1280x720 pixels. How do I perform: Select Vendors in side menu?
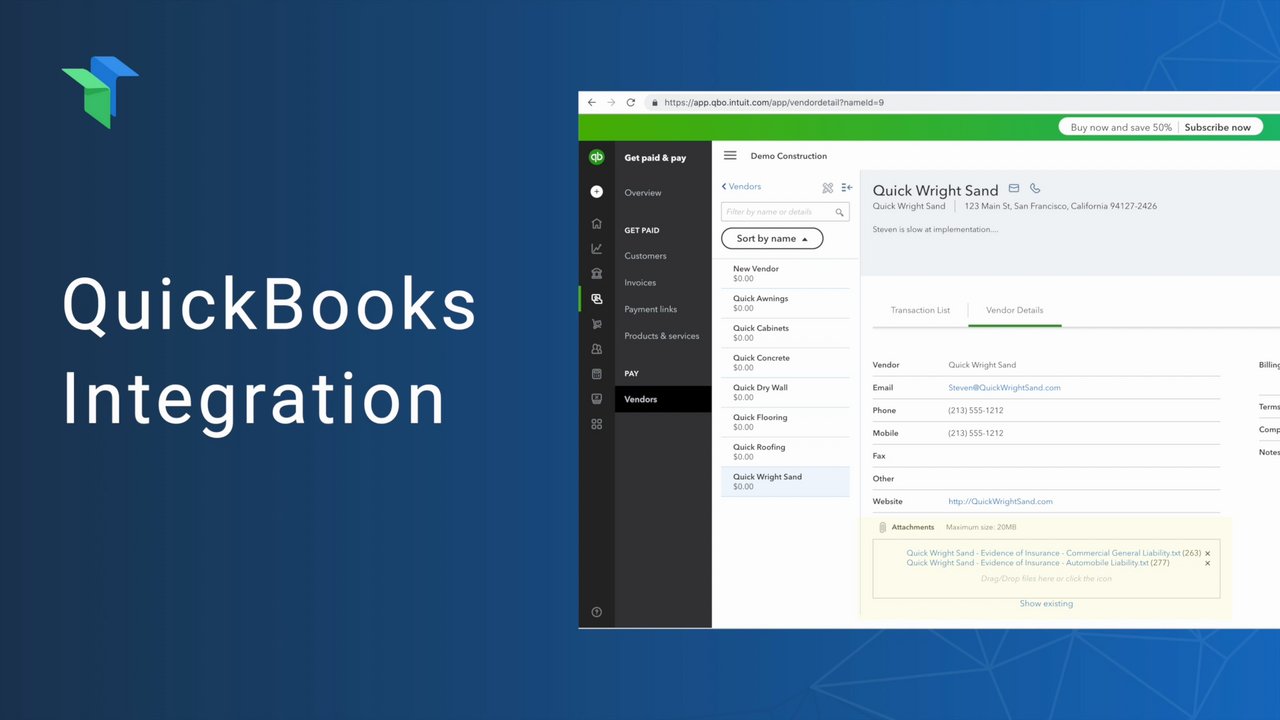[x=663, y=399]
